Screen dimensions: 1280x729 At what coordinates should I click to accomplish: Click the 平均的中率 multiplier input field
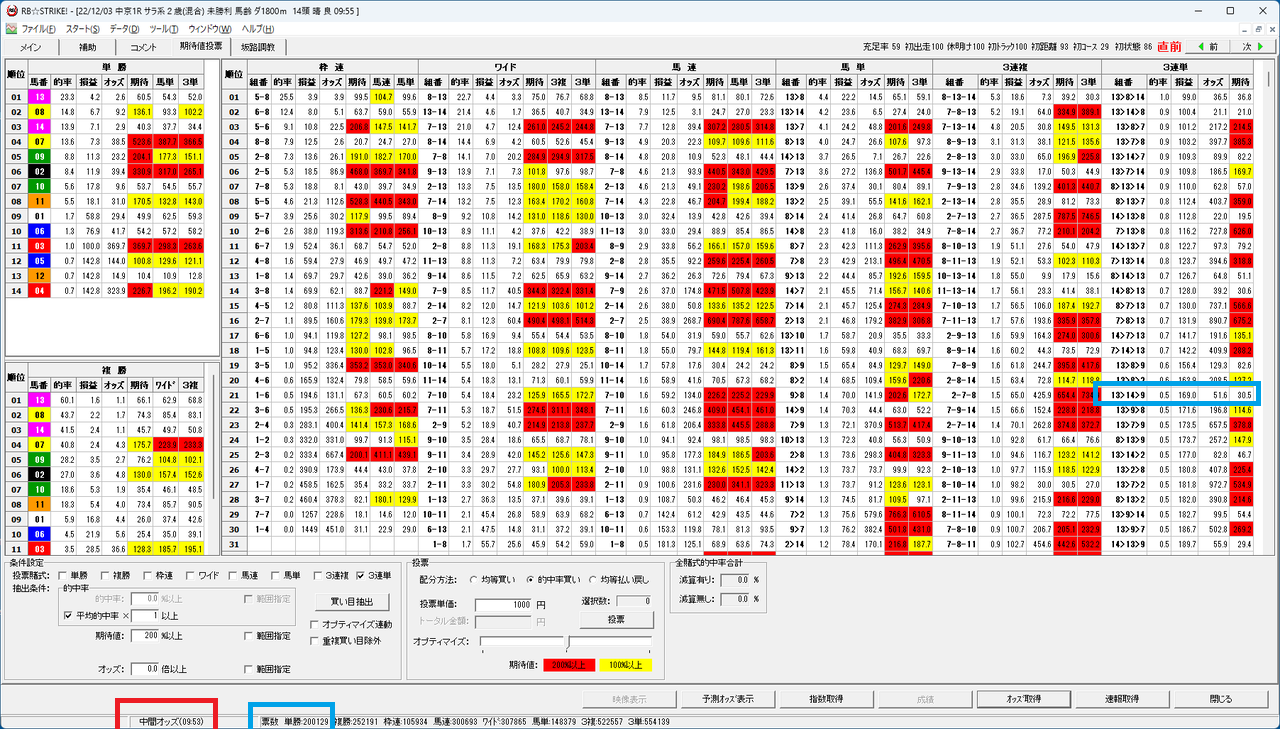144,615
